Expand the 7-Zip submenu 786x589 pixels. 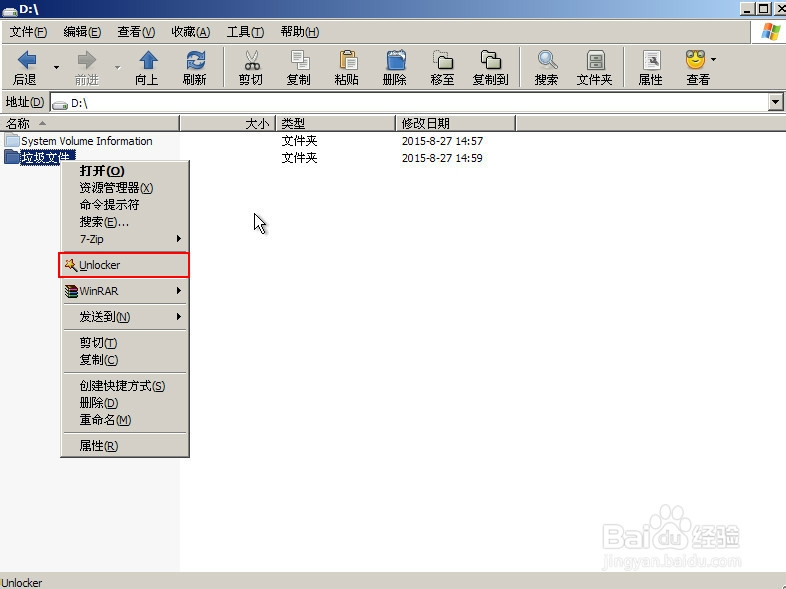pos(124,239)
